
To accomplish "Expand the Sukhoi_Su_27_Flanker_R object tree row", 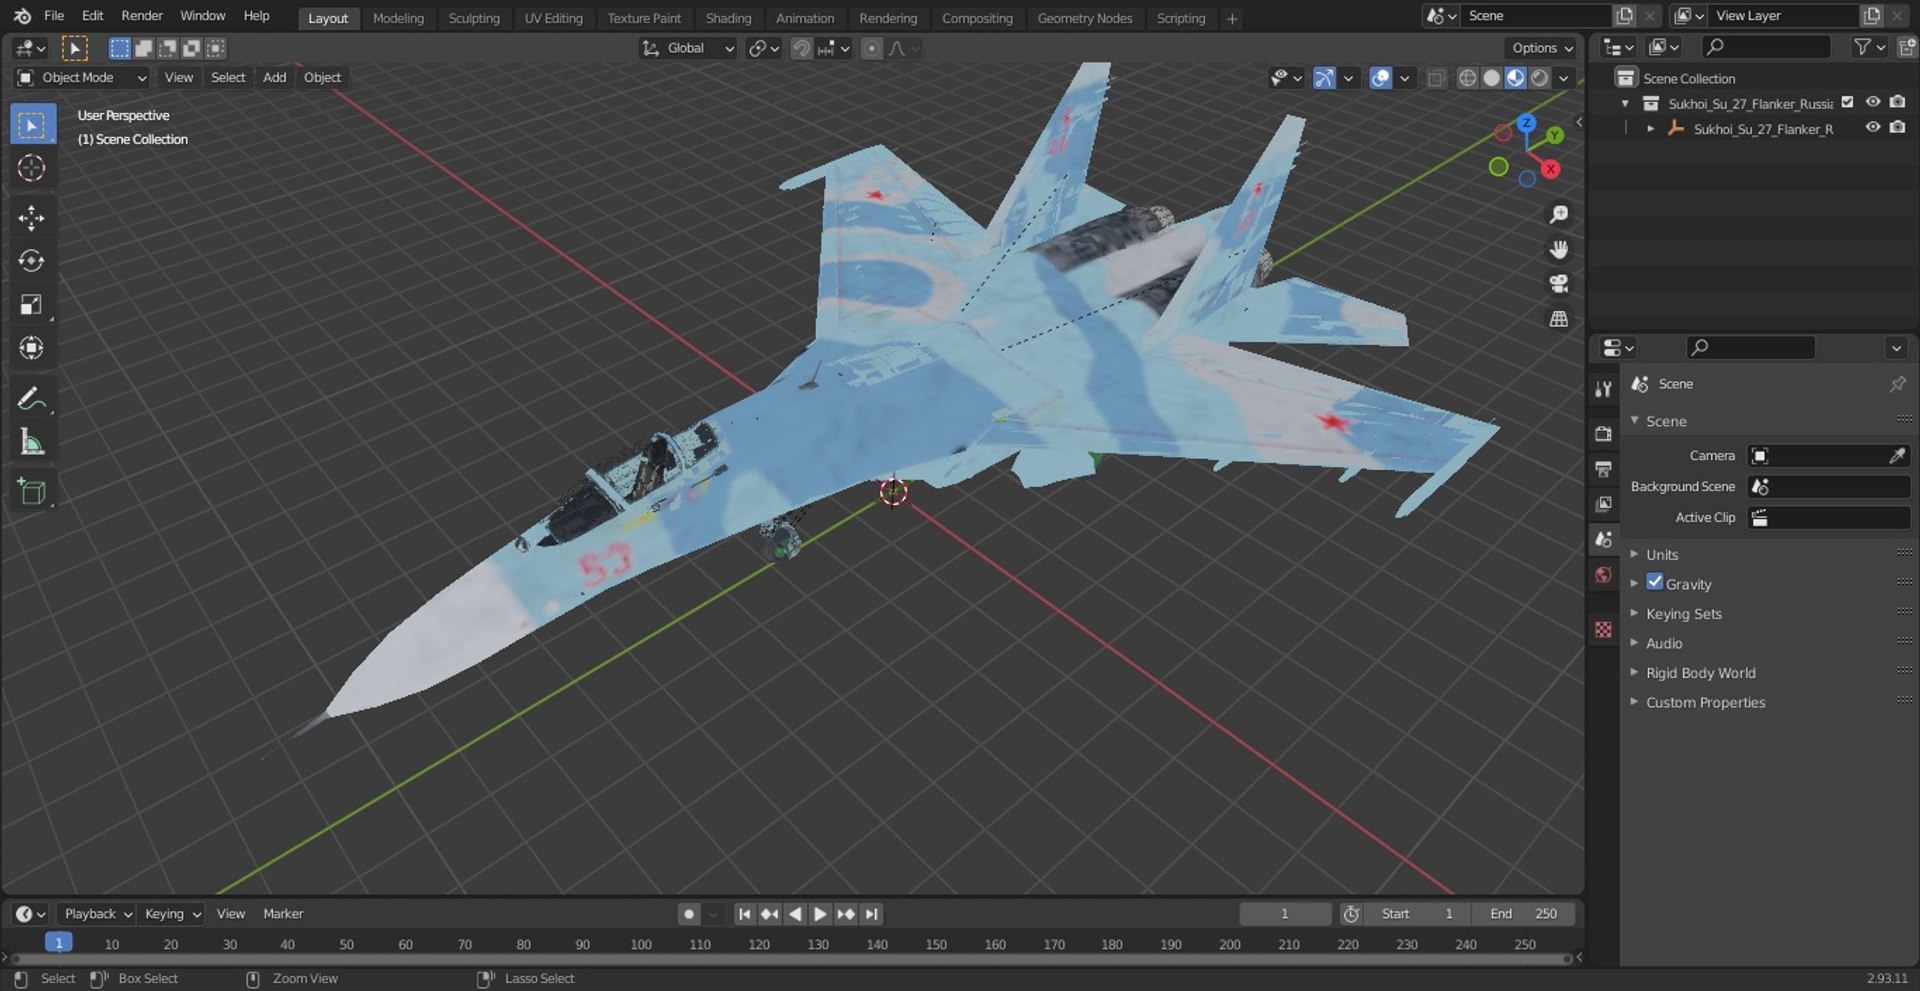I will pos(1650,129).
